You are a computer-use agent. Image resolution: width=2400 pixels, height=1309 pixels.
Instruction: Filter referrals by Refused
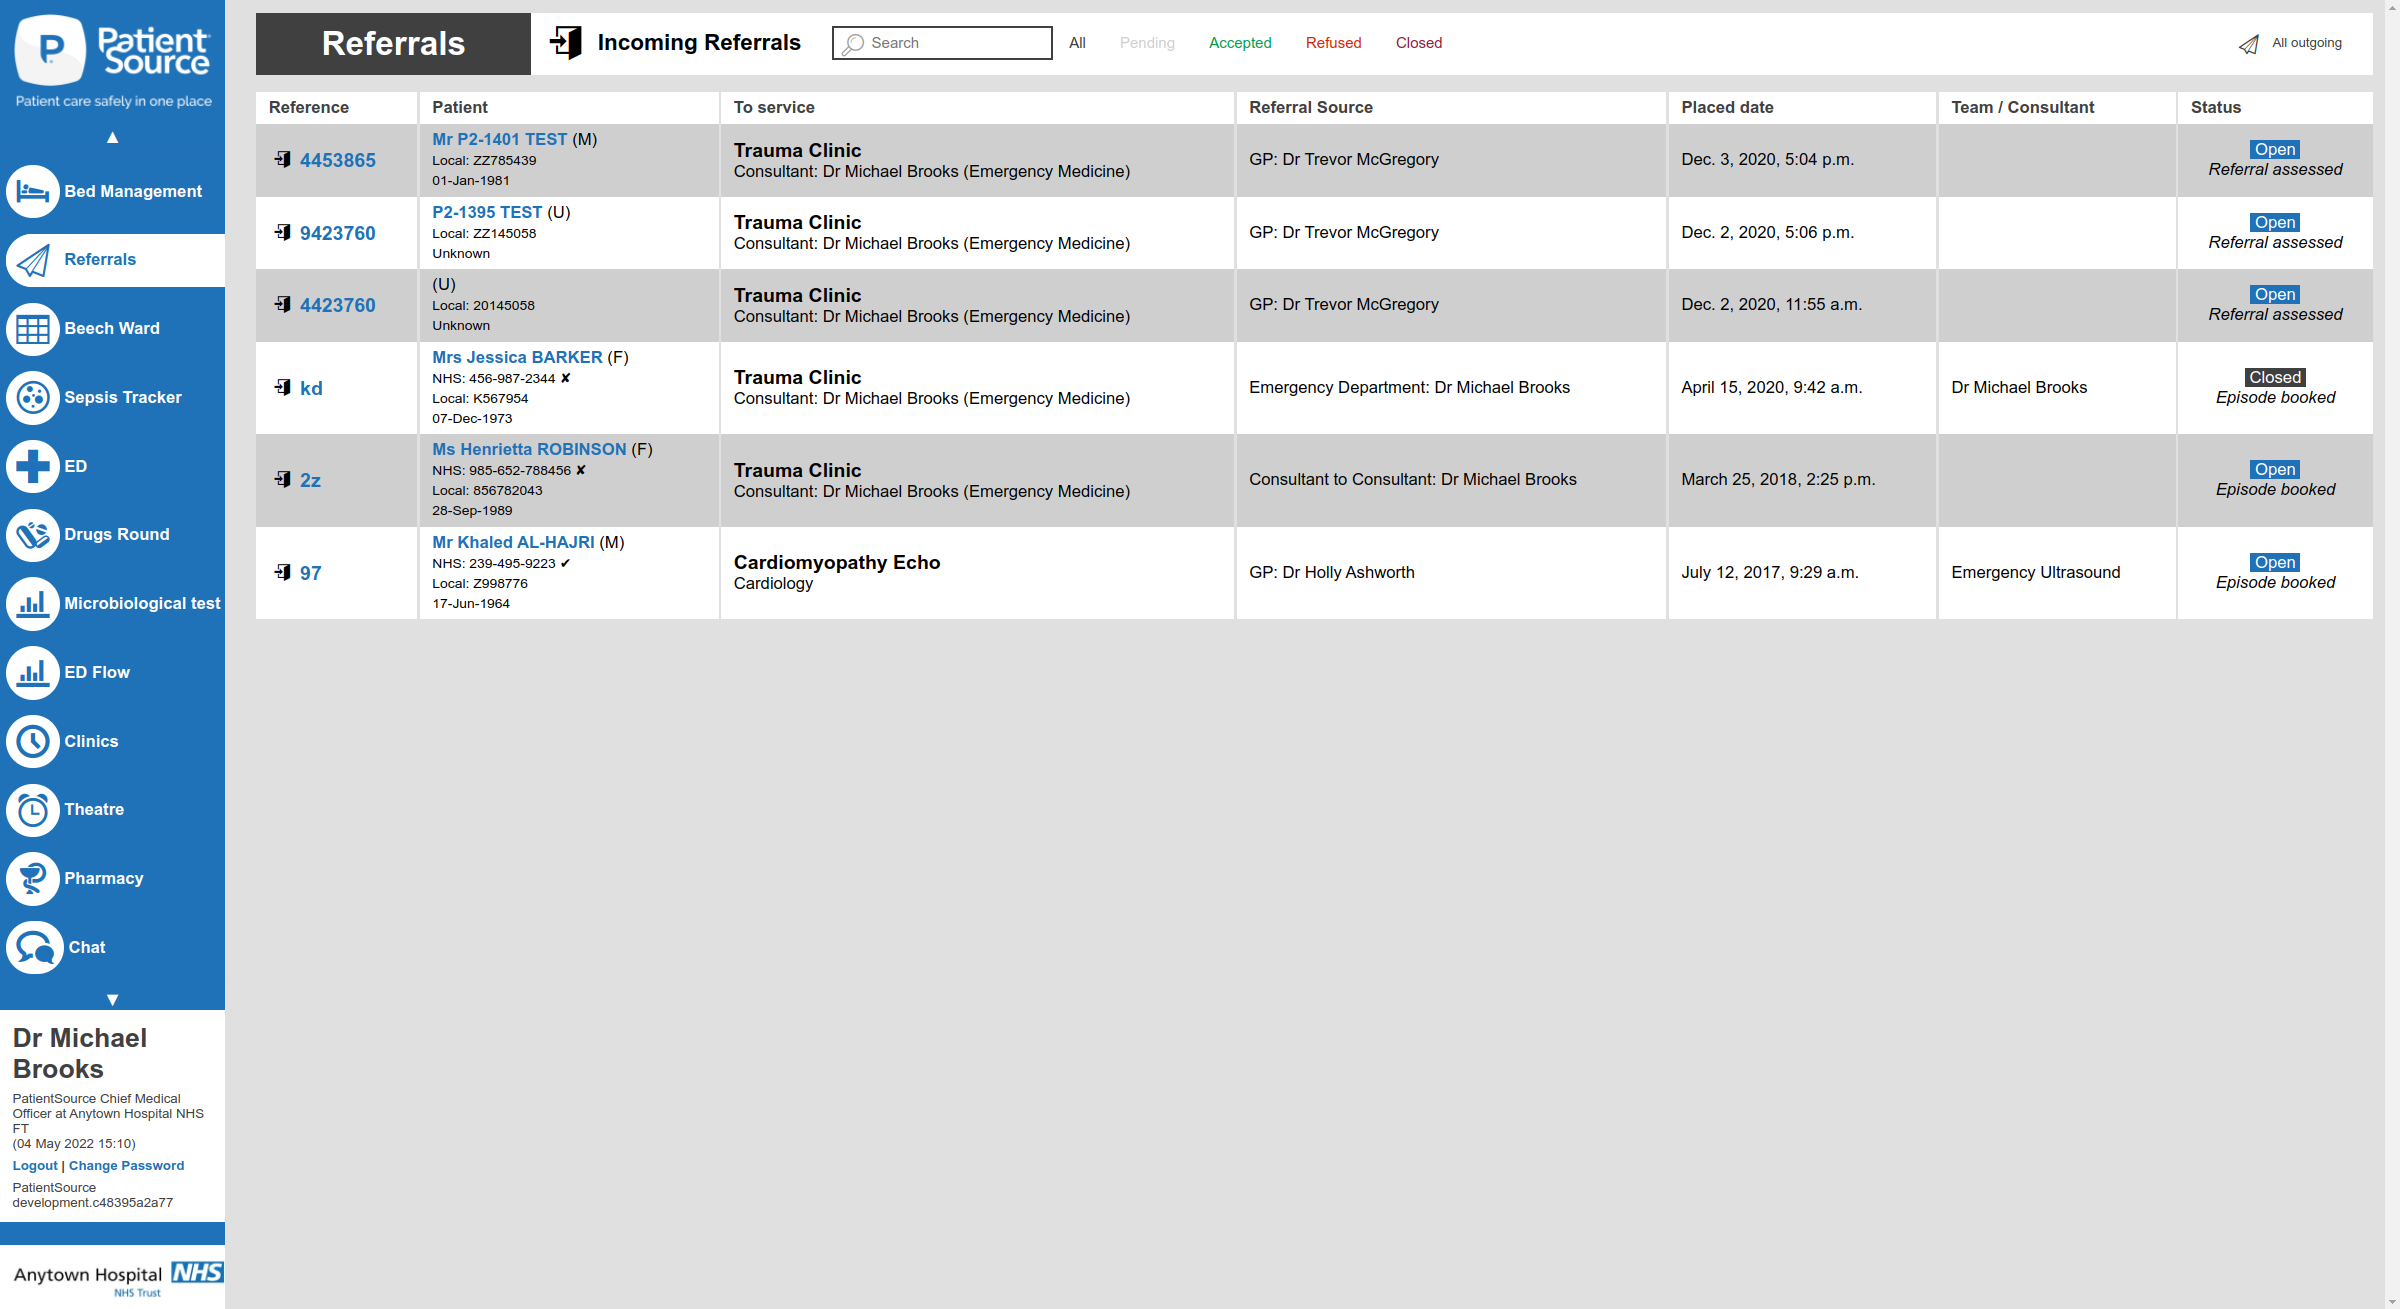(x=1333, y=43)
